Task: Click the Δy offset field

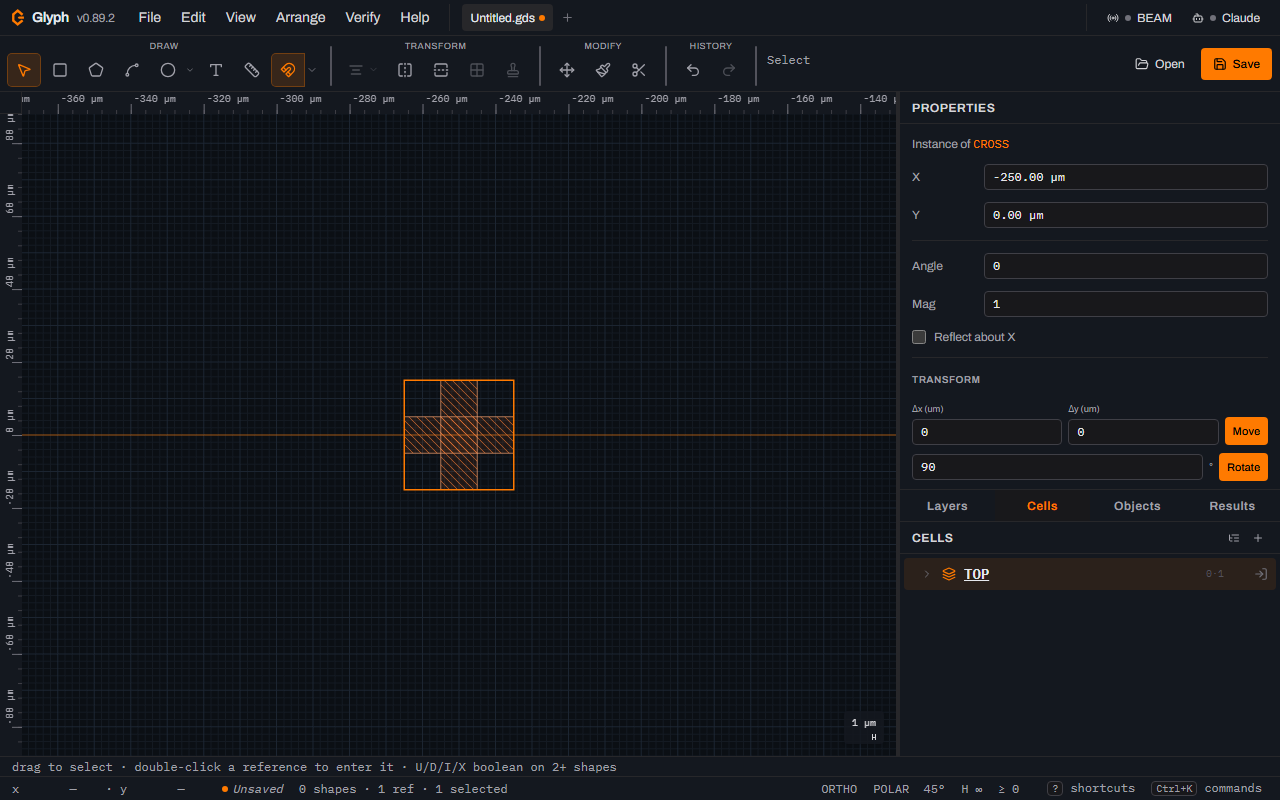Action: click(x=1143, y=432)
